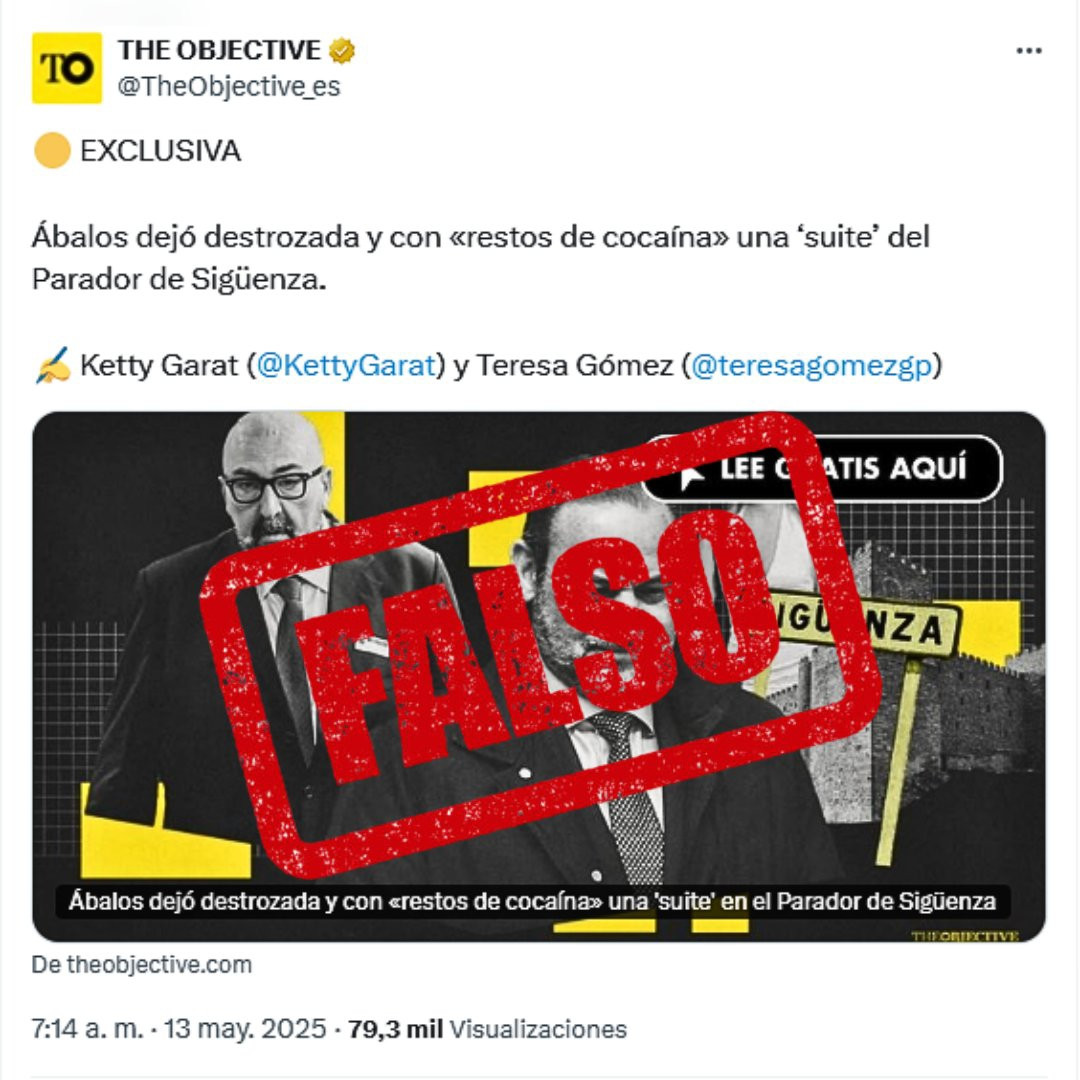Screen dimensions: 1080x1080
Task: Click the LEE GRATIS AQUÍ button
Action: pyautogui.click(x=821, y=469)
